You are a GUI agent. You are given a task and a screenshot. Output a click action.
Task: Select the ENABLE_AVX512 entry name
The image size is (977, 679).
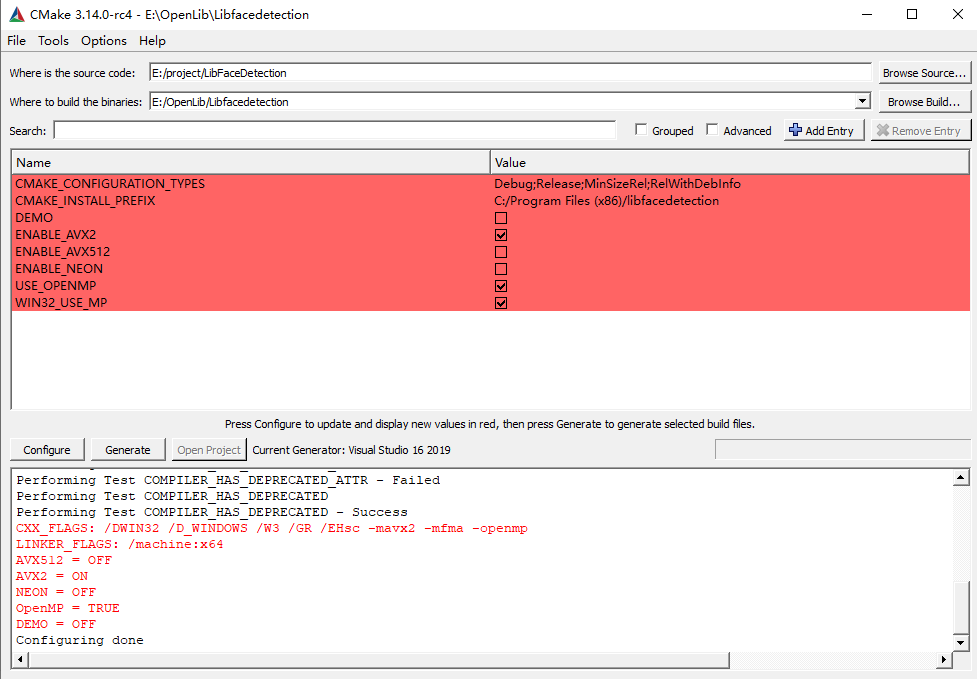point(63,252)
